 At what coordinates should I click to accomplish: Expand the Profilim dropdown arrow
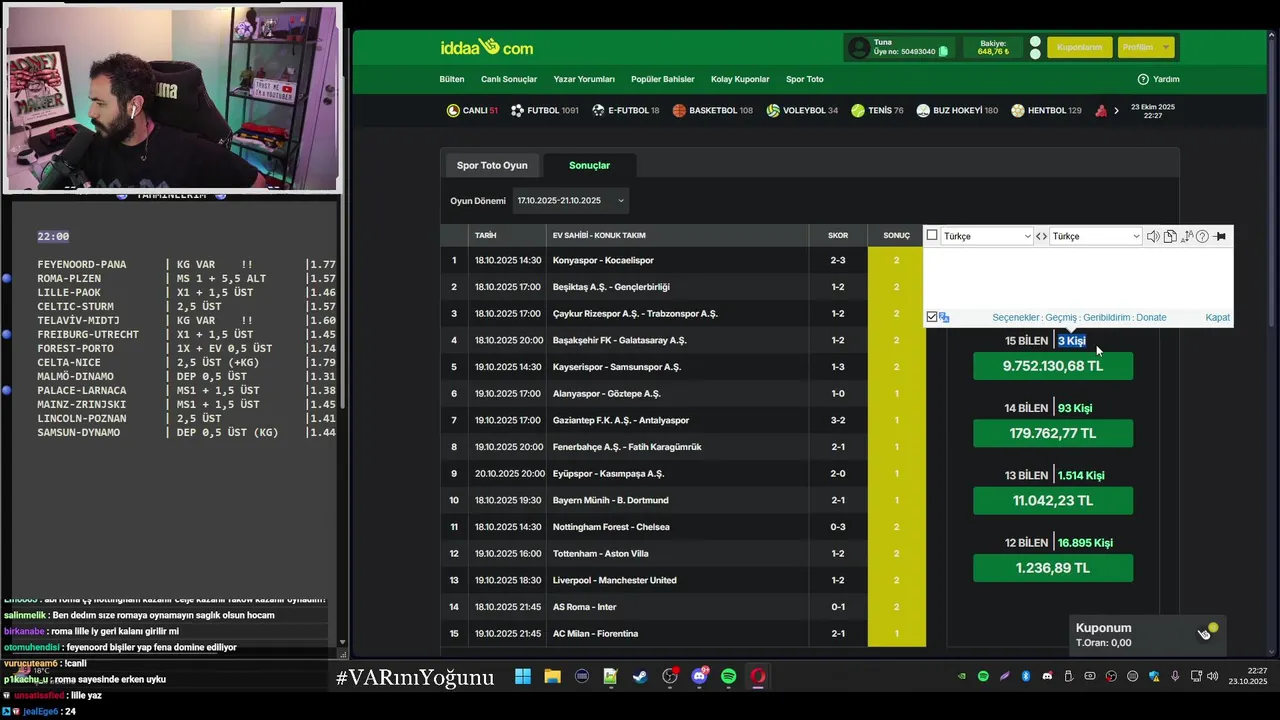(1165, 47)
